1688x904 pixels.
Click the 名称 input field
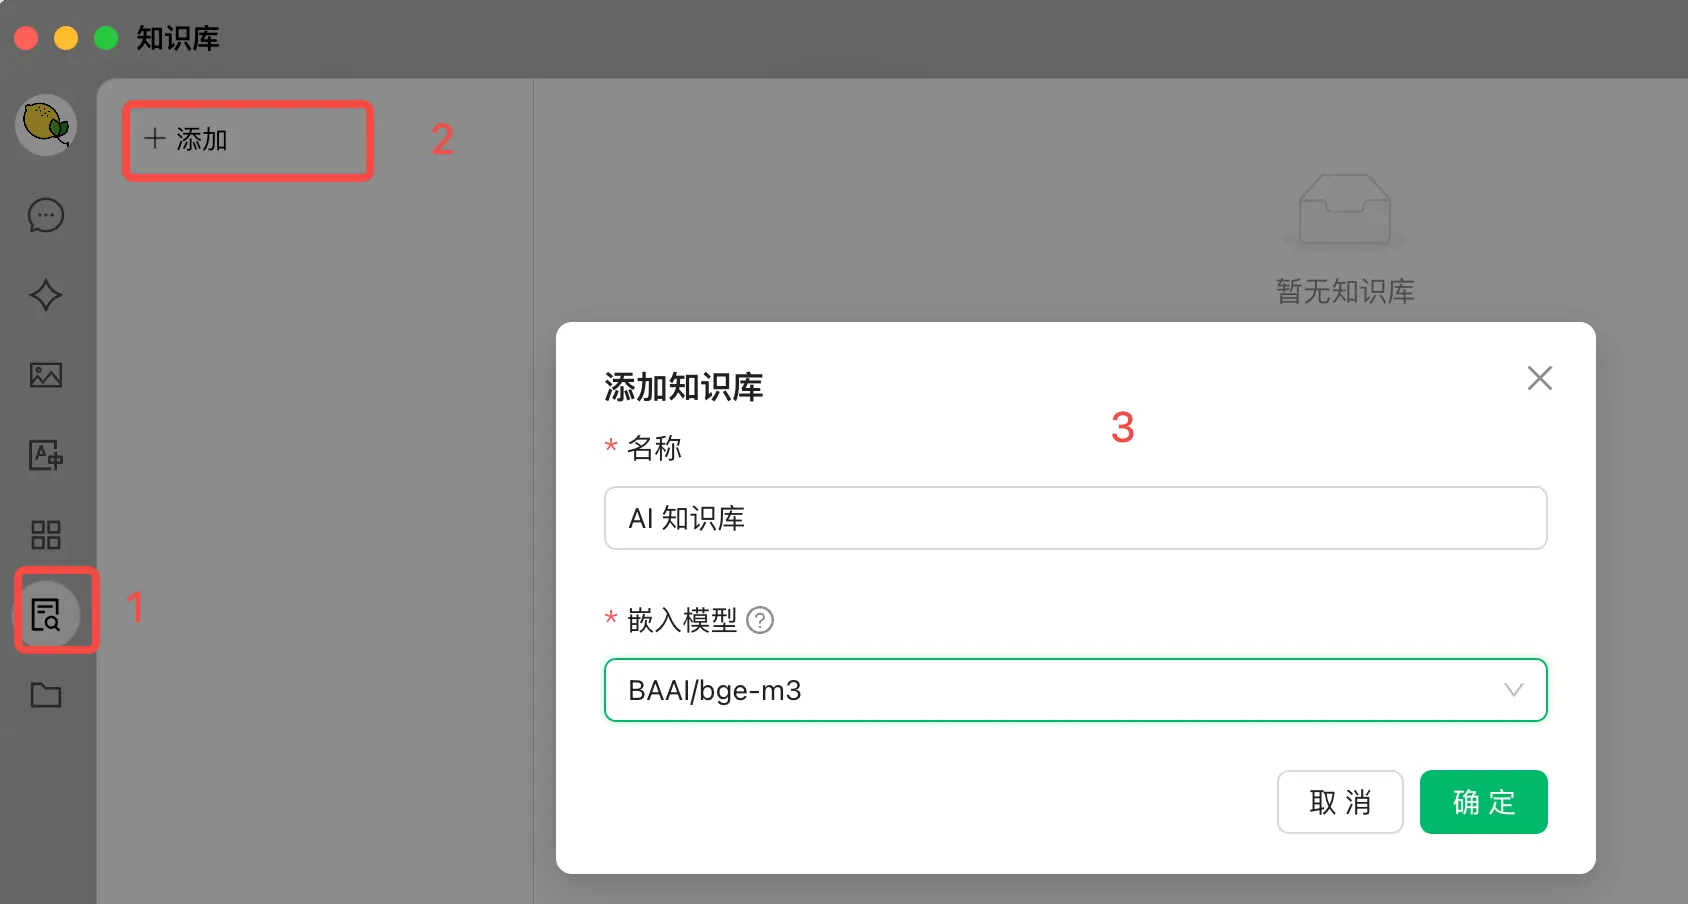[x=1076, y=518]
